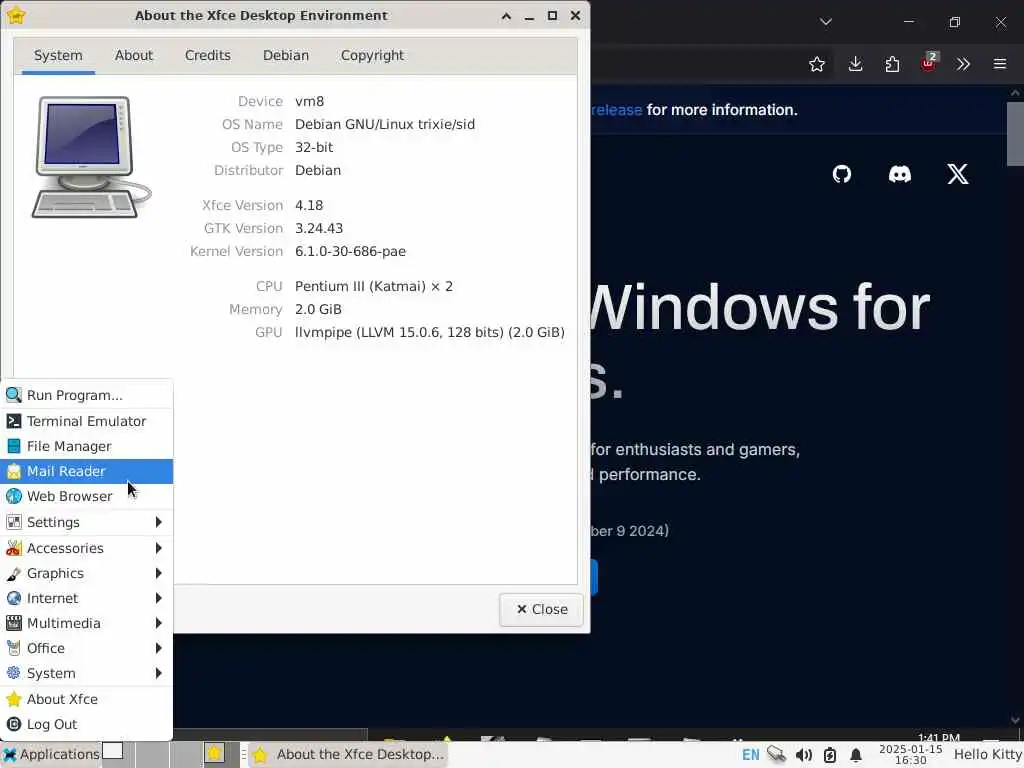
Task: Open Run Program from the Applications menu
Action: point(86,395)
